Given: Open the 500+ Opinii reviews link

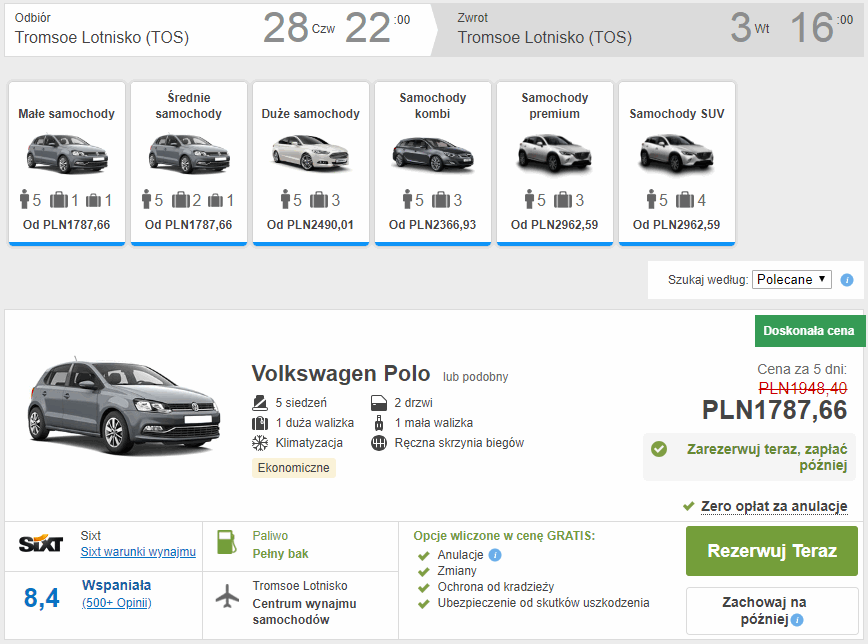Looking at the screenshot, I should click(116, 604).
